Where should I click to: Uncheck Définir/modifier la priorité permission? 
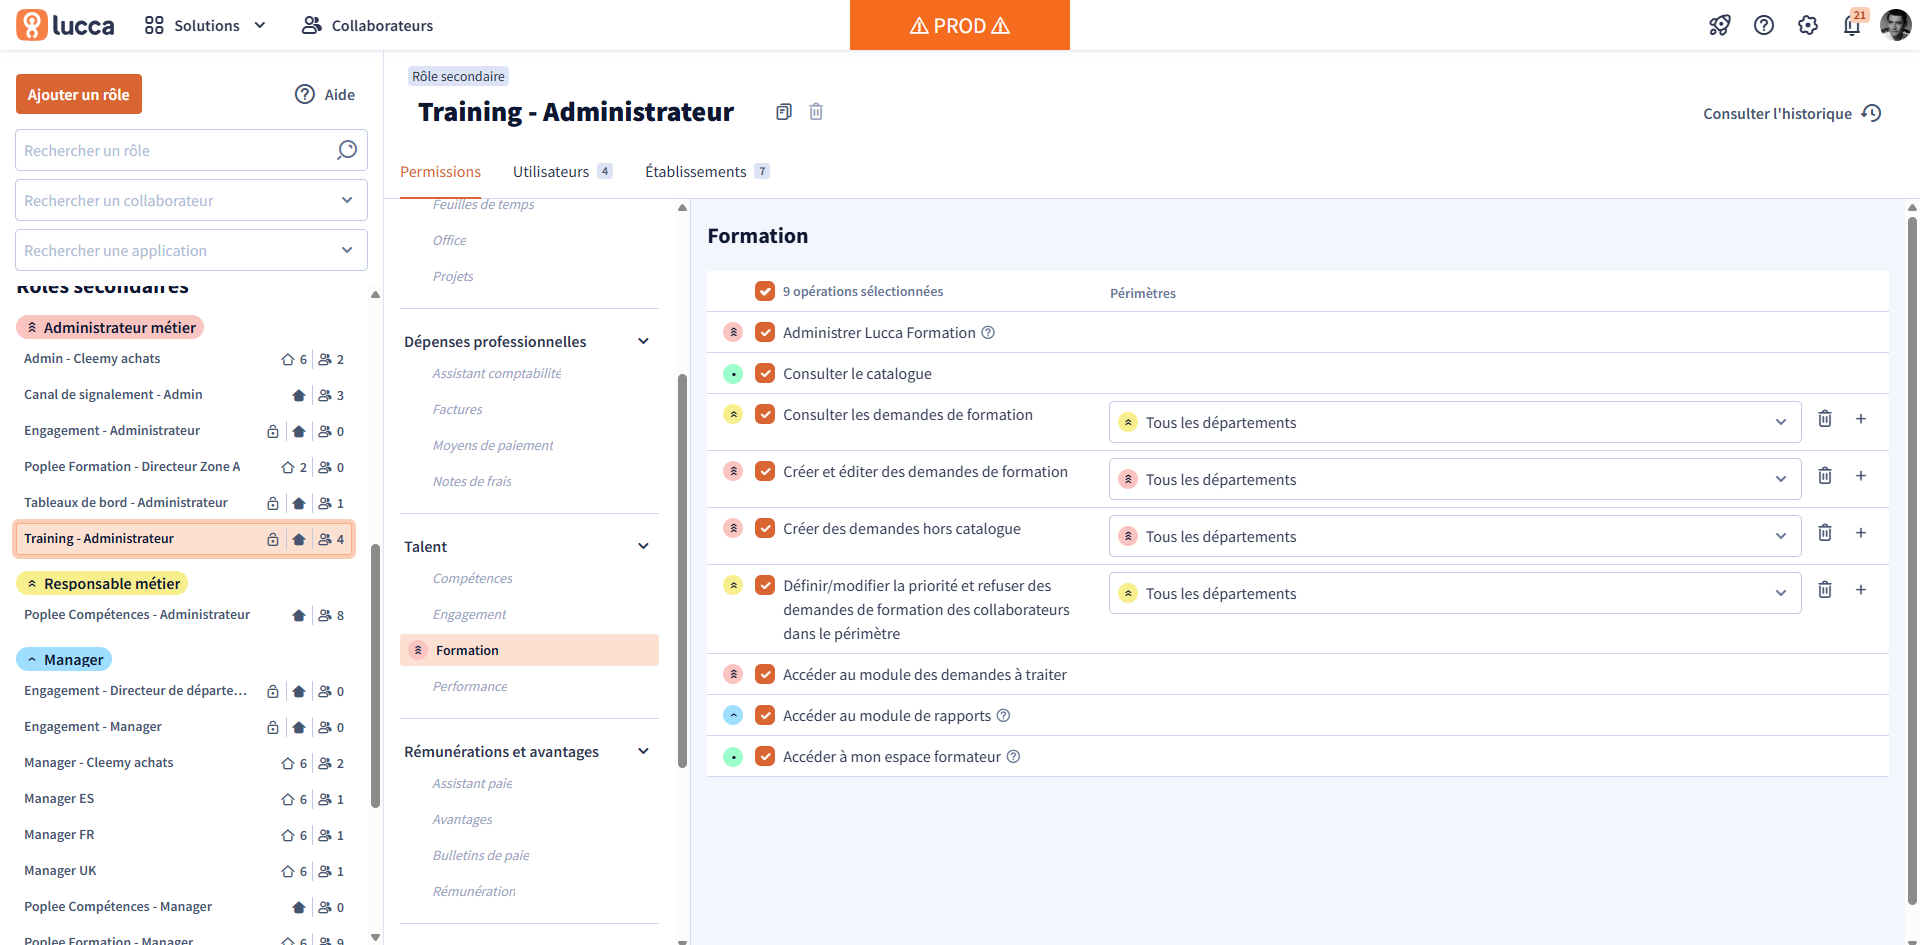tap(765, 585)
